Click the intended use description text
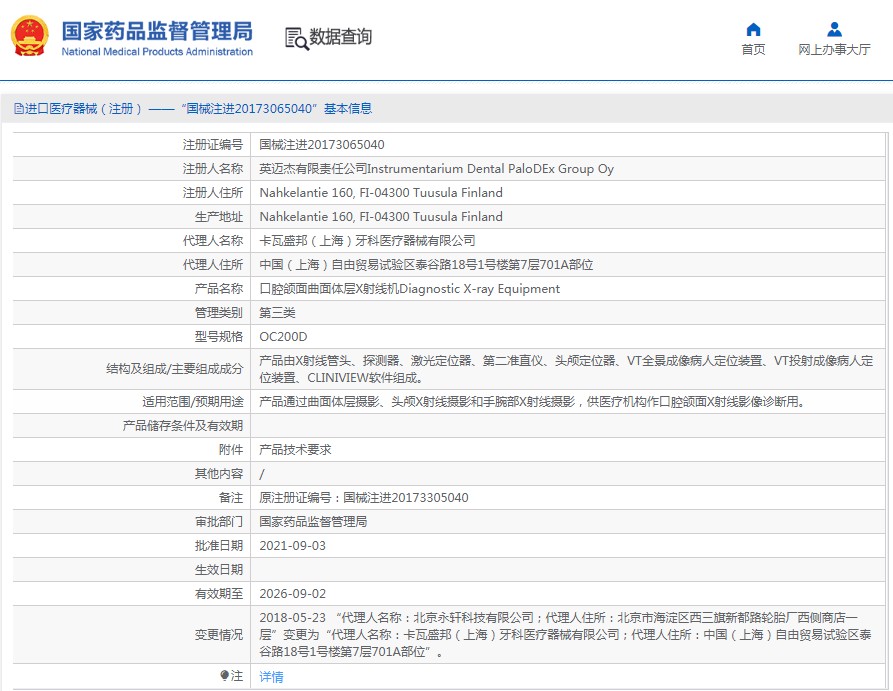 [x=534, y=402]
